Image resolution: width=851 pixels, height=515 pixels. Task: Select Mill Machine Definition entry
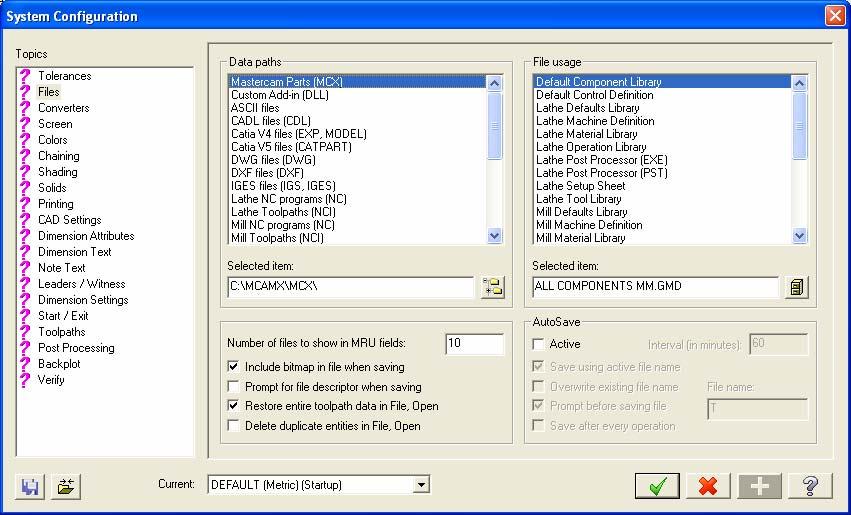tap(663, 225)
